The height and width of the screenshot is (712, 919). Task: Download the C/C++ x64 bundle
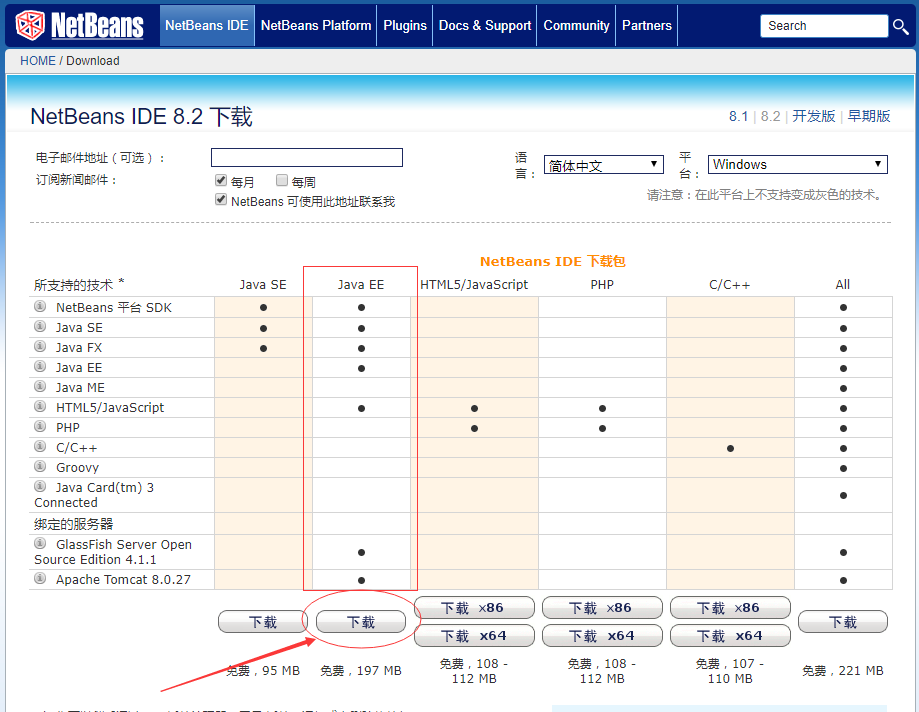click(x=730, y=636)
